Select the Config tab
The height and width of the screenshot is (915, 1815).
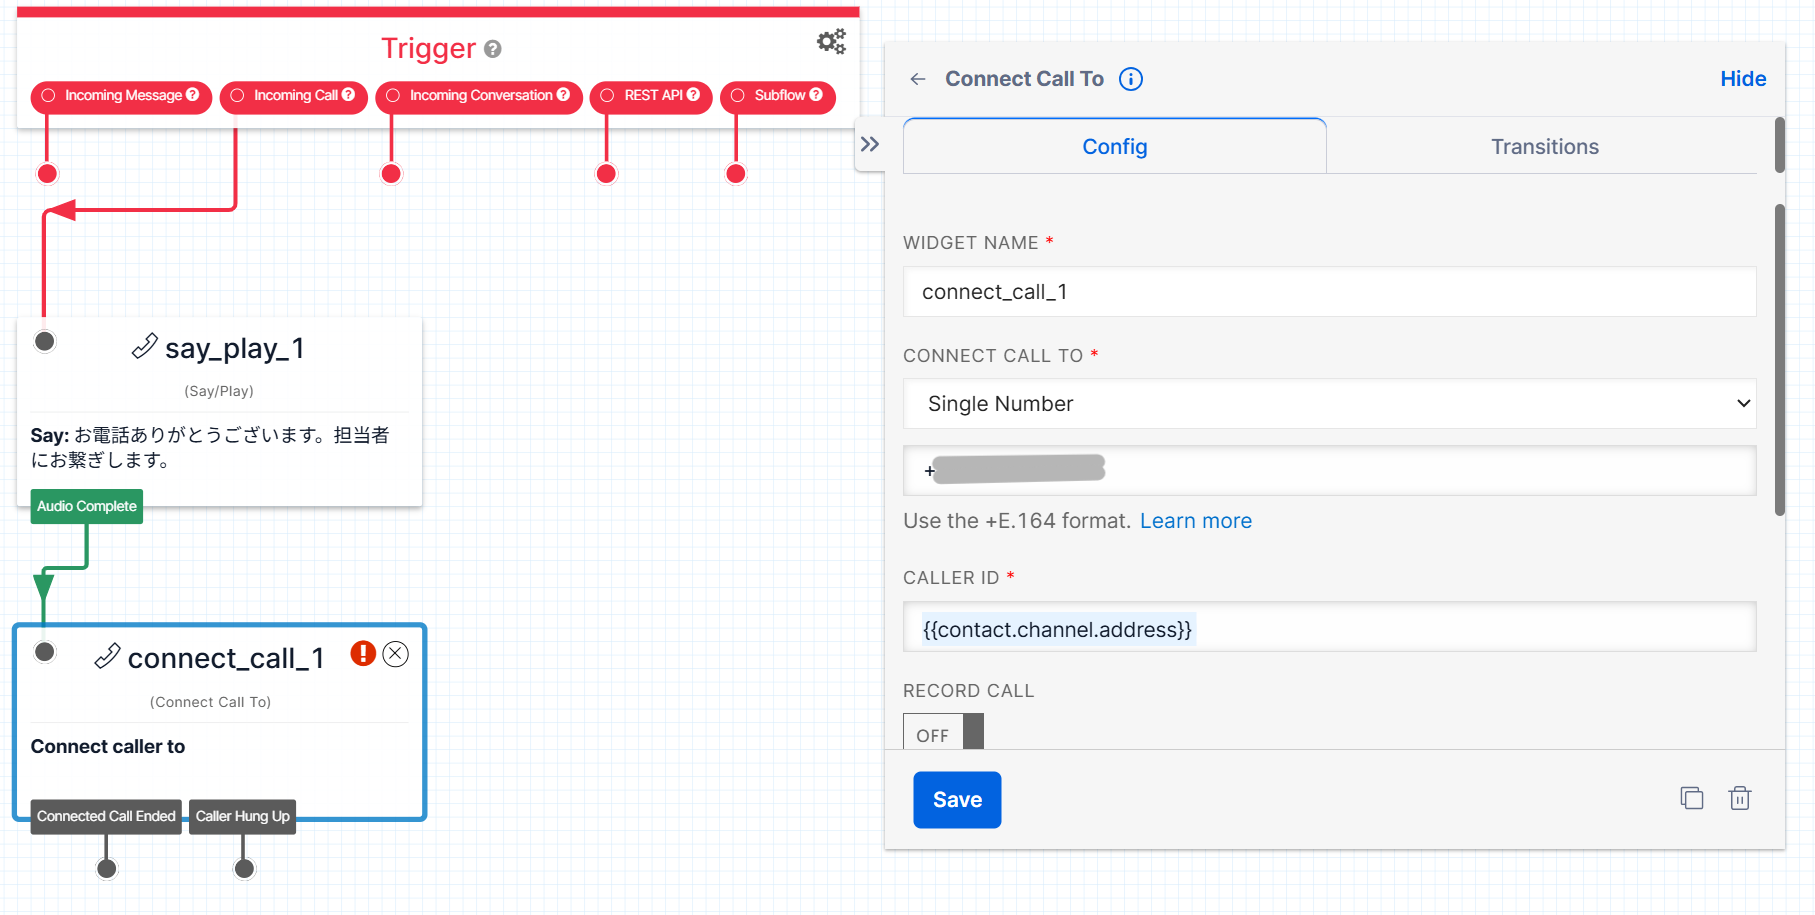(x=1114, y=146)
